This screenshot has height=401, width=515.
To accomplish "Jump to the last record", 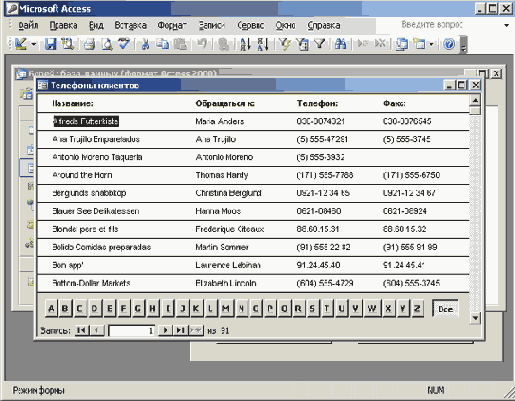I will point(180,330).
